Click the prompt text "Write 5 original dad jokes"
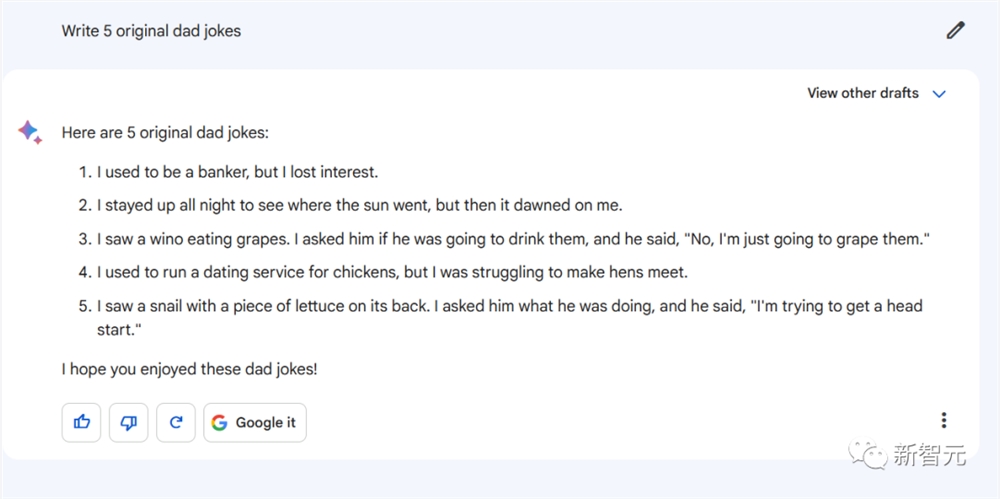This screenshot has height=499, width=1000. point(151,30)
